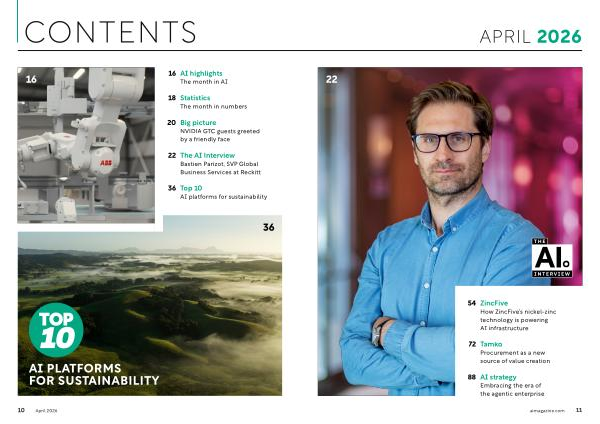The width and height of the screenshot is (600, 424).
Task: Click page number 22 on portrait photo
Action: click(332, 79)
